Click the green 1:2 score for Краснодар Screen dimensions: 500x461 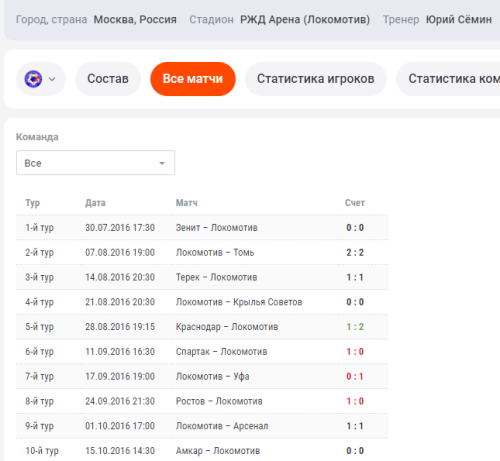[355, 327]
